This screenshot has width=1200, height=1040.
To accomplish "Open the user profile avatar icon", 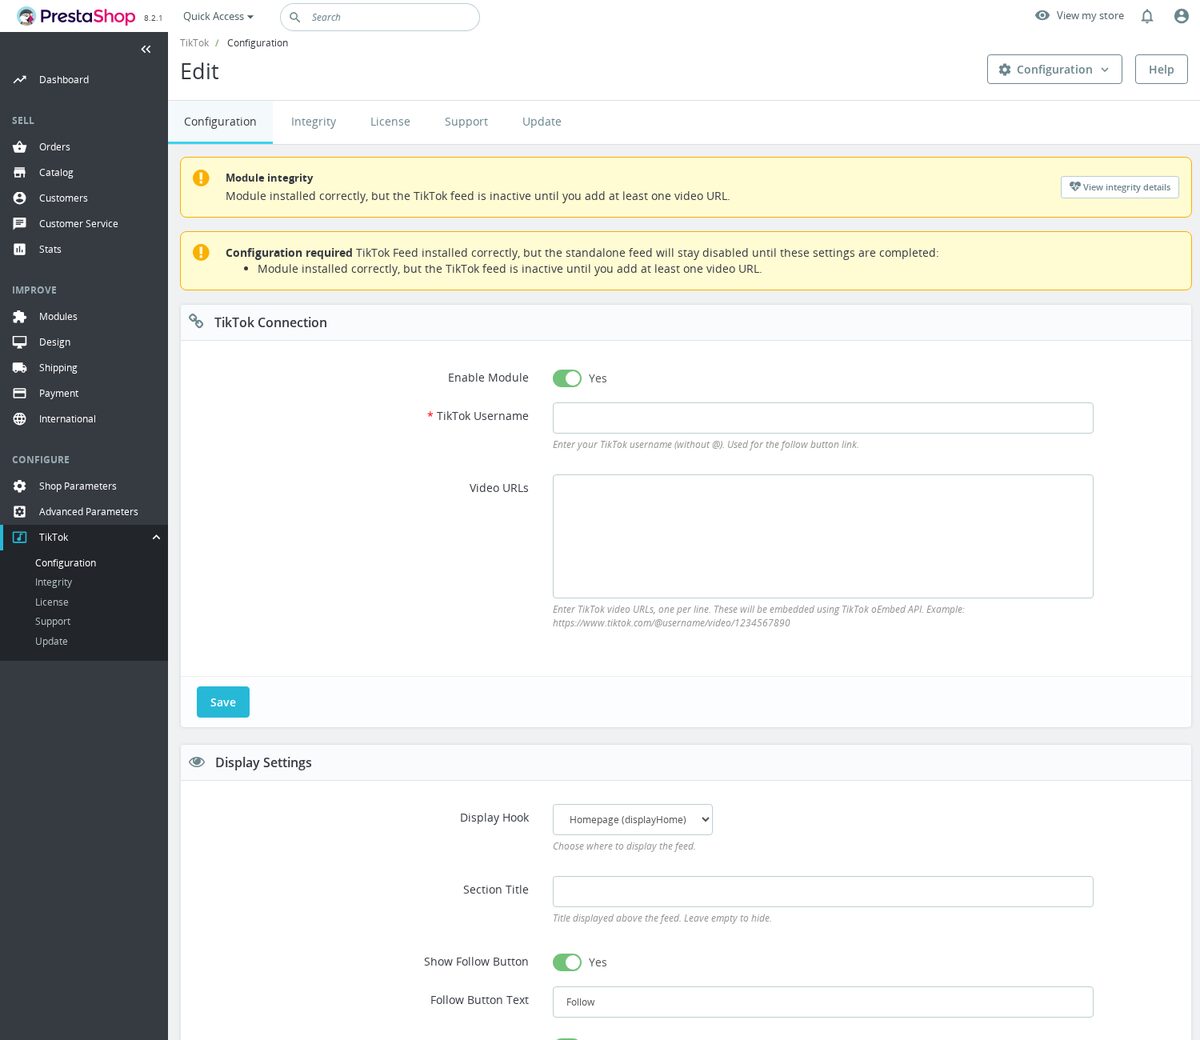I will 1181,16.
